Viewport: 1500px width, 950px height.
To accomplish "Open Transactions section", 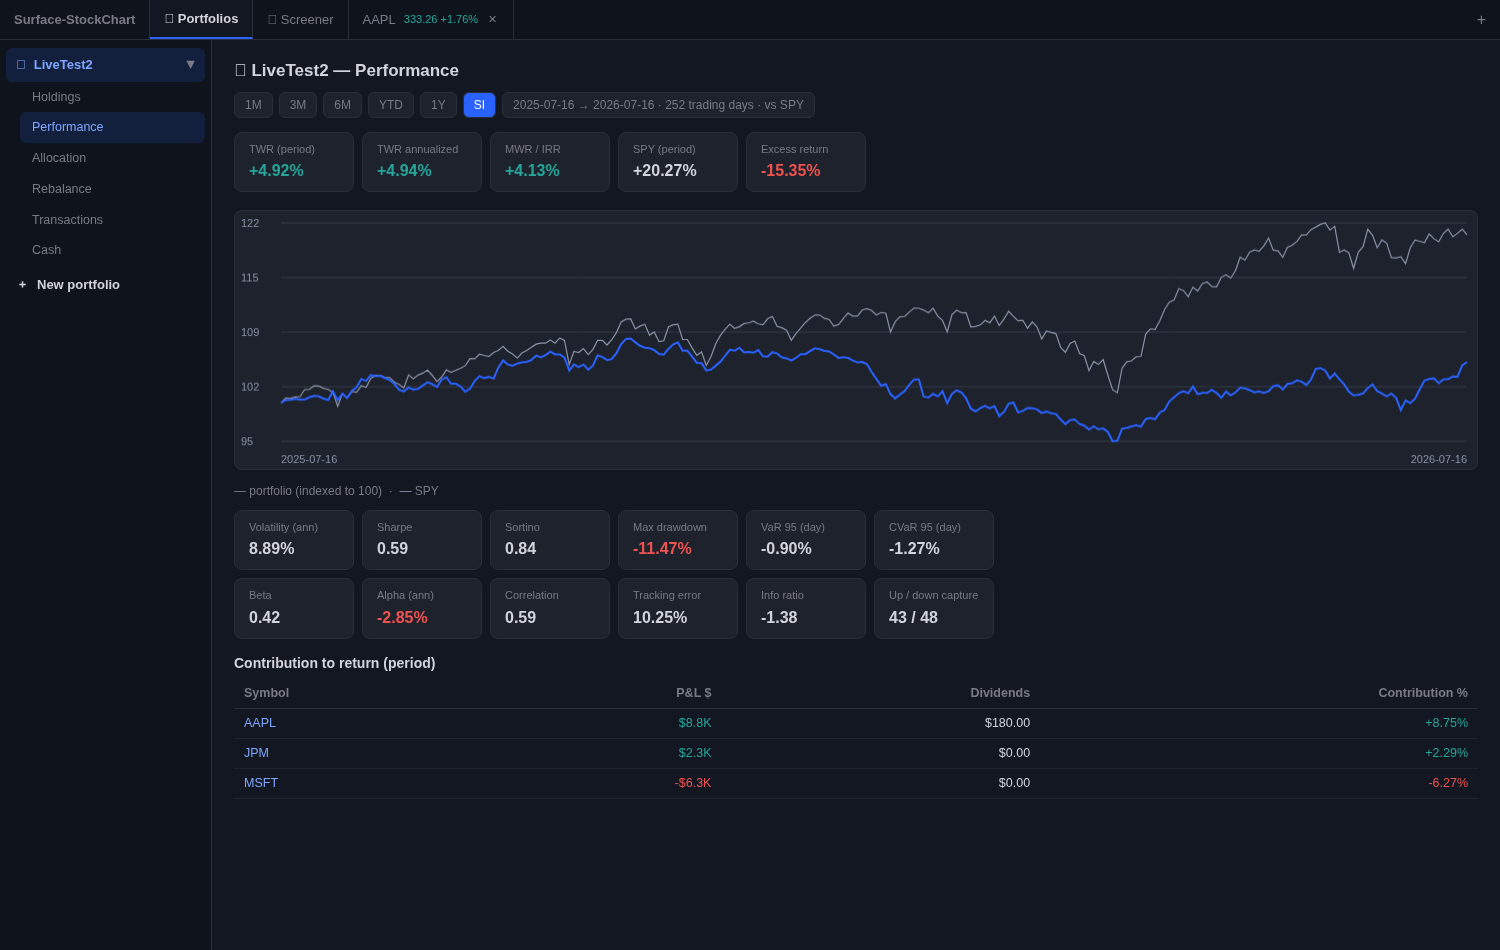I will (x=112, y=220).
